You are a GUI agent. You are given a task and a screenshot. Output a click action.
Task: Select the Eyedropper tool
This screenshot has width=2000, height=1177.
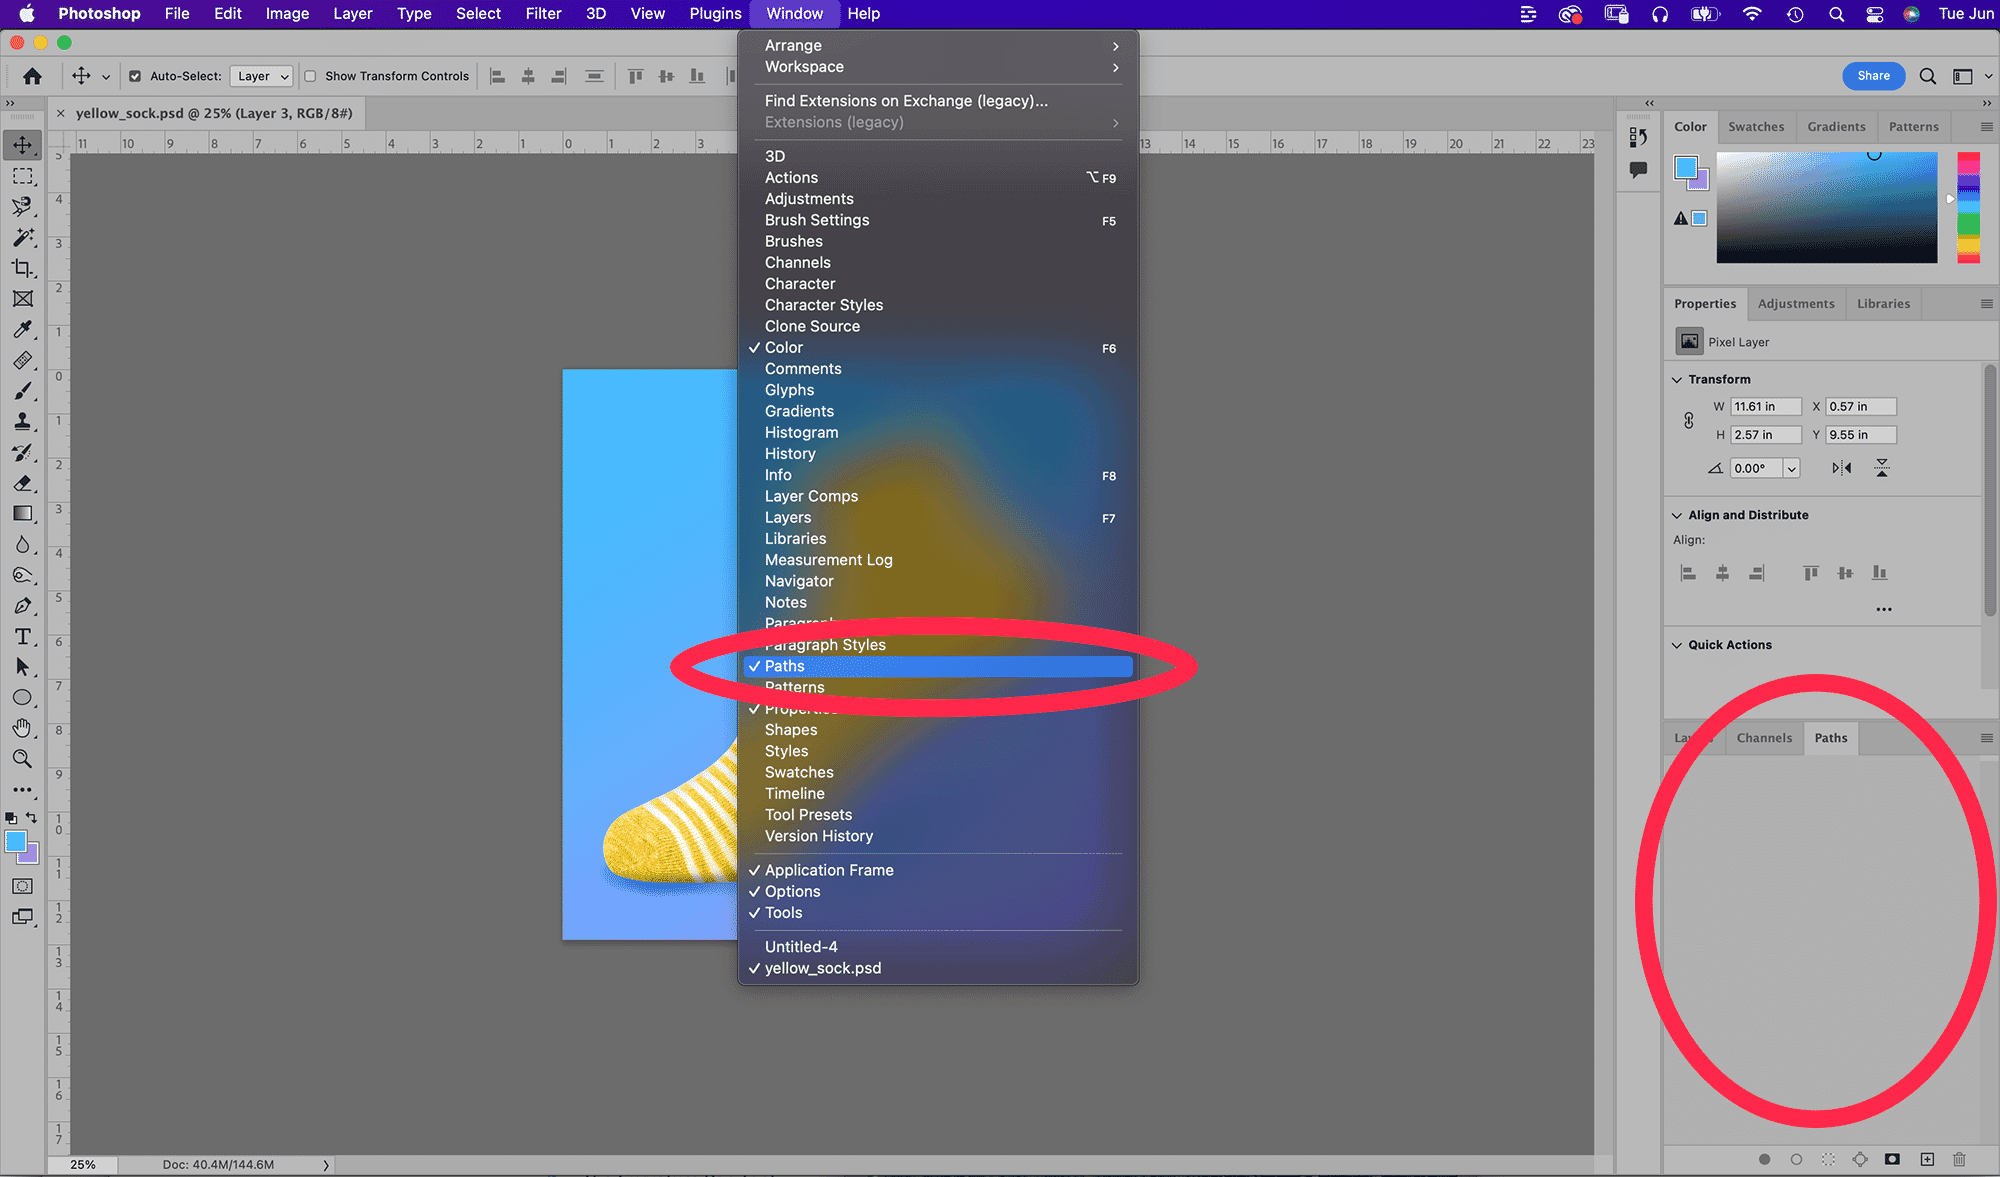coord(22,330)
